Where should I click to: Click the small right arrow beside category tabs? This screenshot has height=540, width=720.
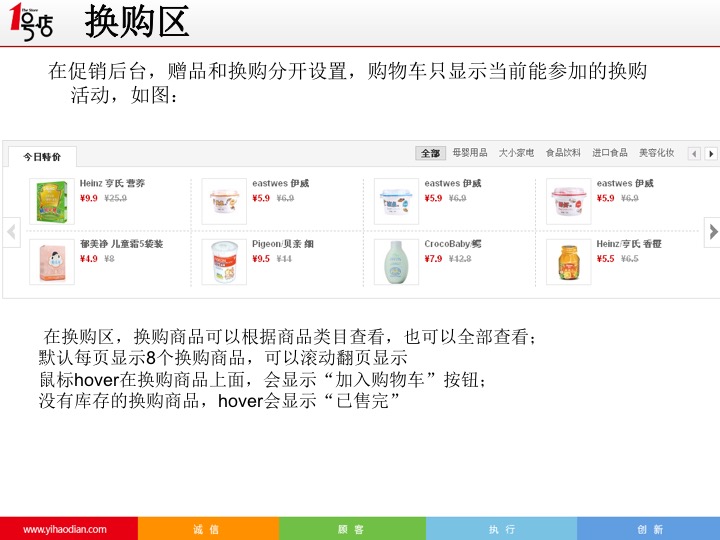pos(711,154)
